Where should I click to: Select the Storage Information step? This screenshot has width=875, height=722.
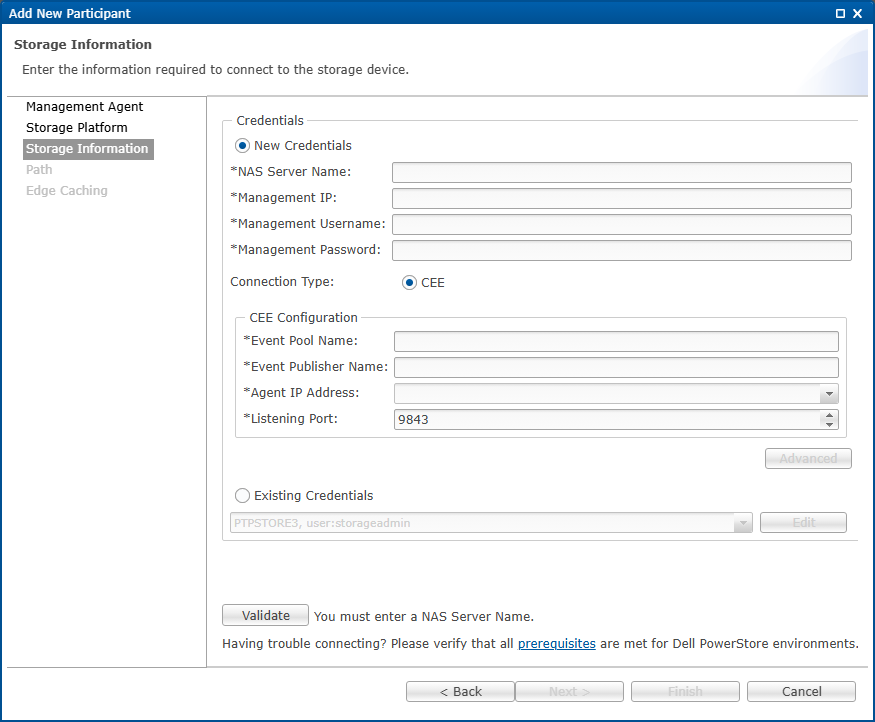[x=88, y=149]
